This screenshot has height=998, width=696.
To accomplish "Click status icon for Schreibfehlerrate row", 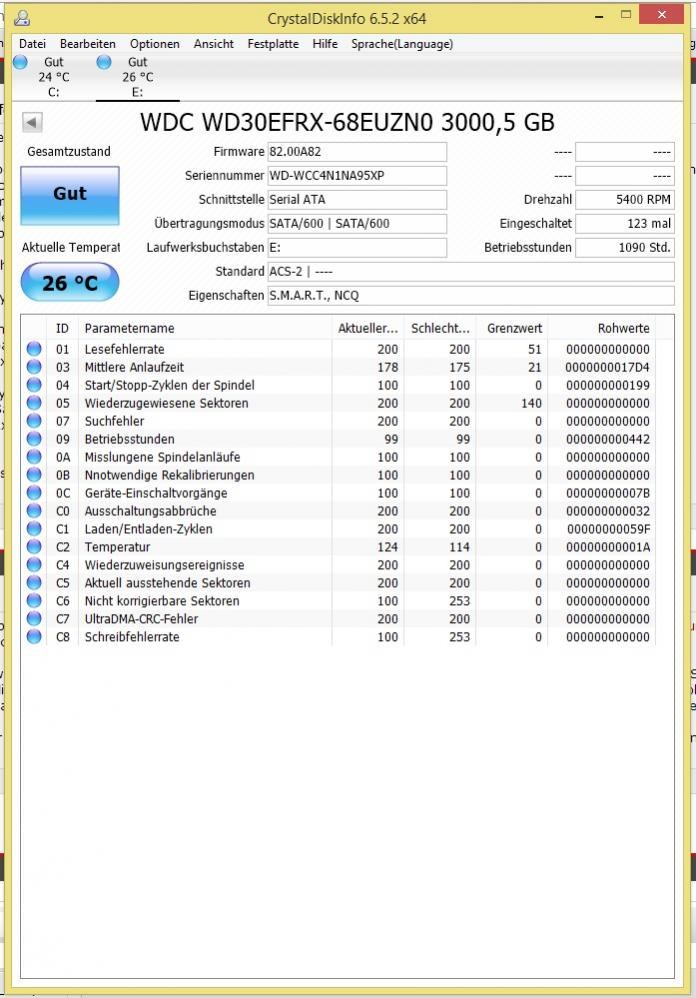I will click(x=34, y=636).
